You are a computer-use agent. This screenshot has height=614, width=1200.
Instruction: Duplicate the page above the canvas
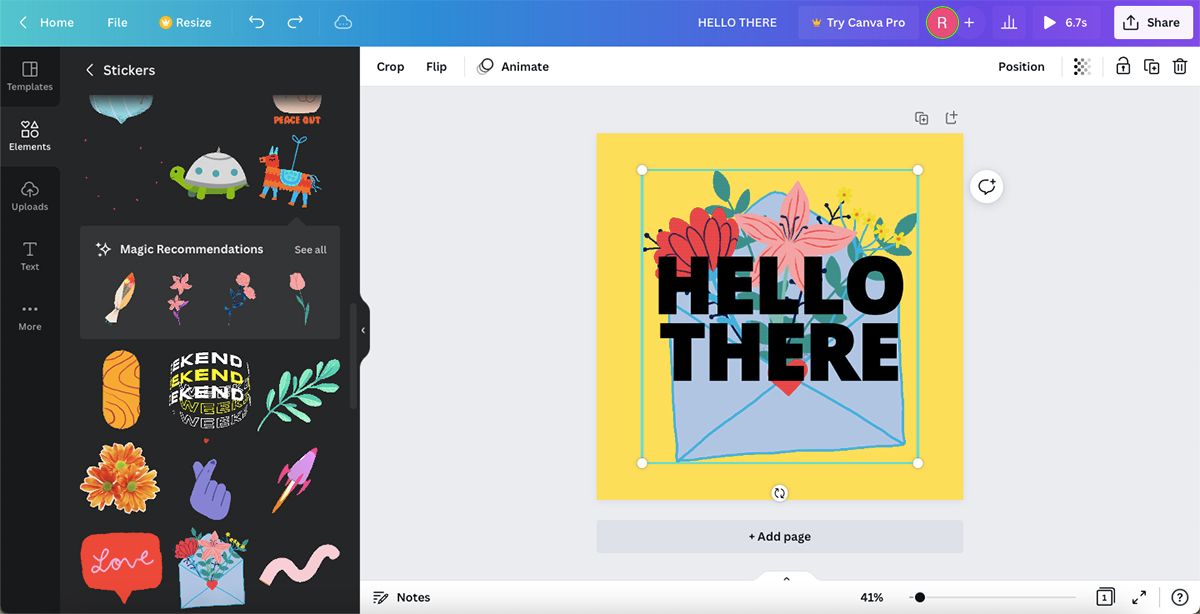tap(922, 118)
